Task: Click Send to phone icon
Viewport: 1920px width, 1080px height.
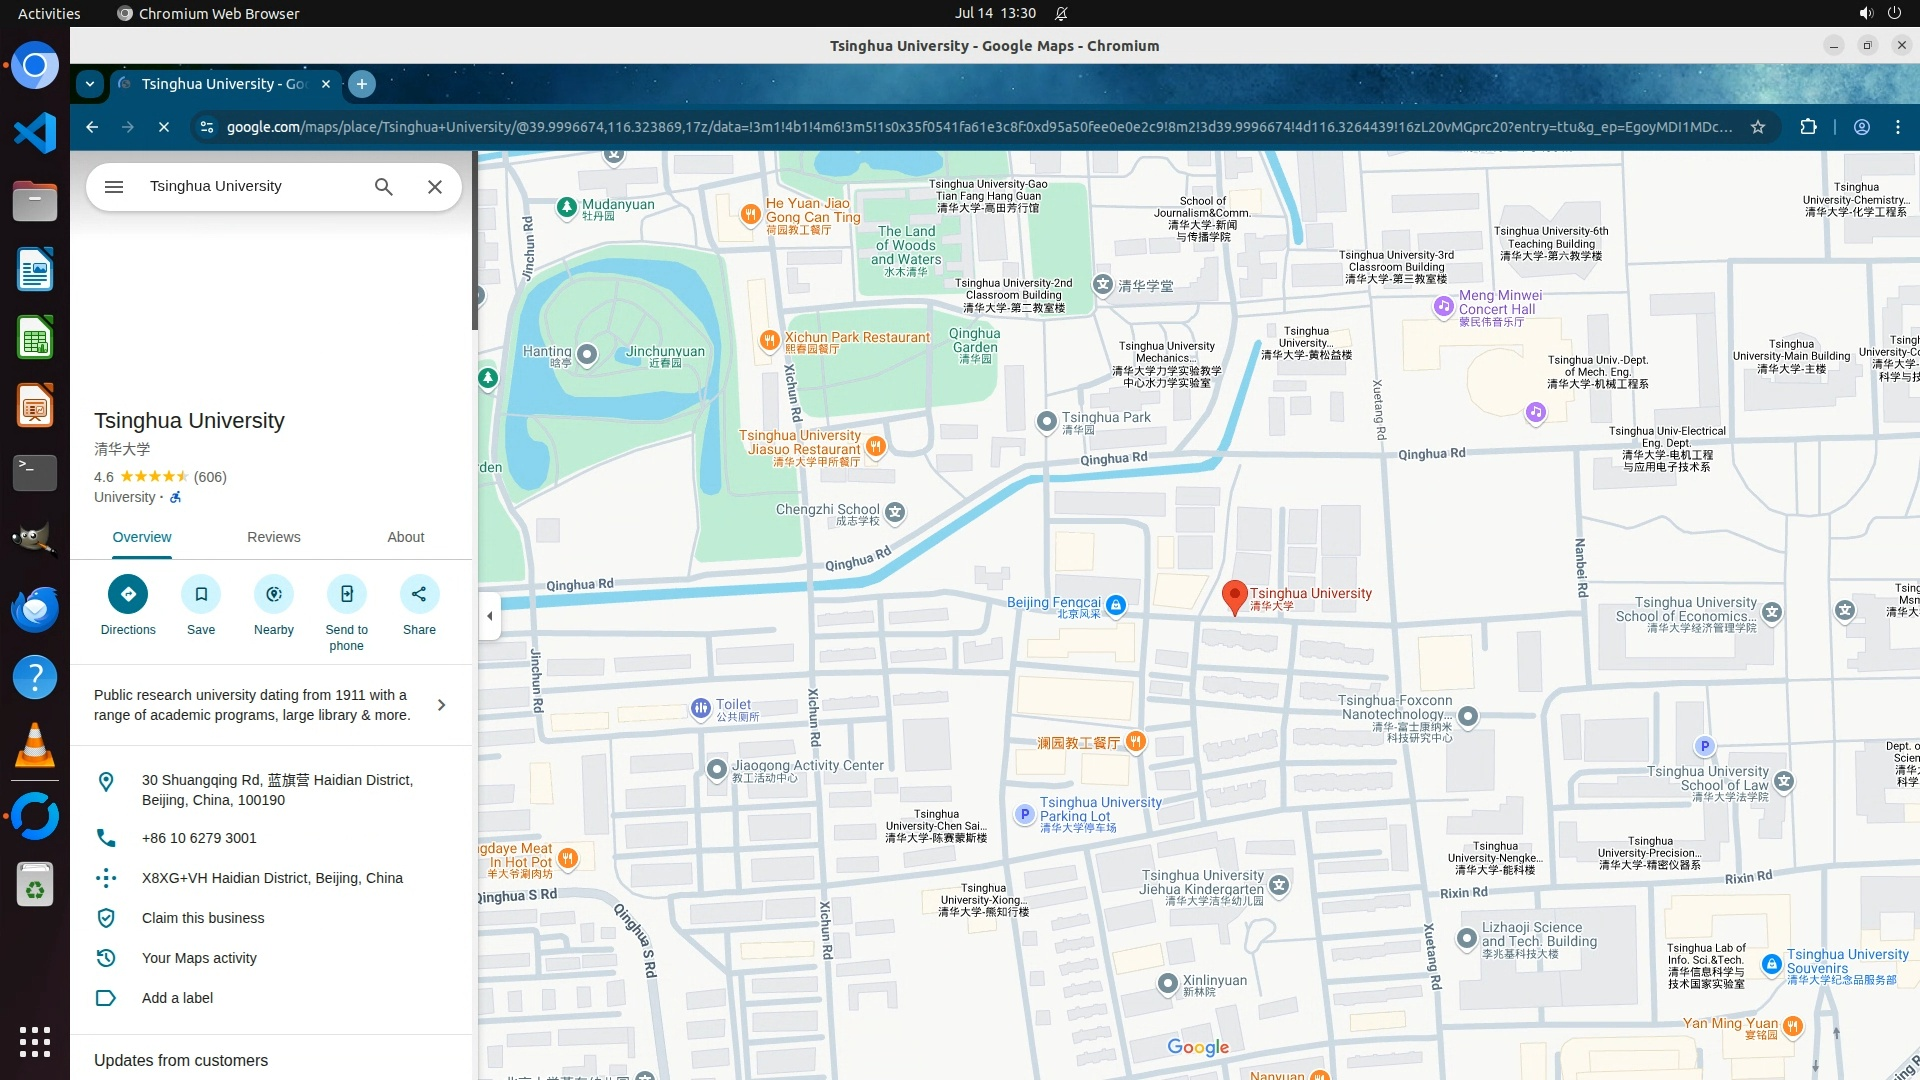Action: [x=346, y=594]
